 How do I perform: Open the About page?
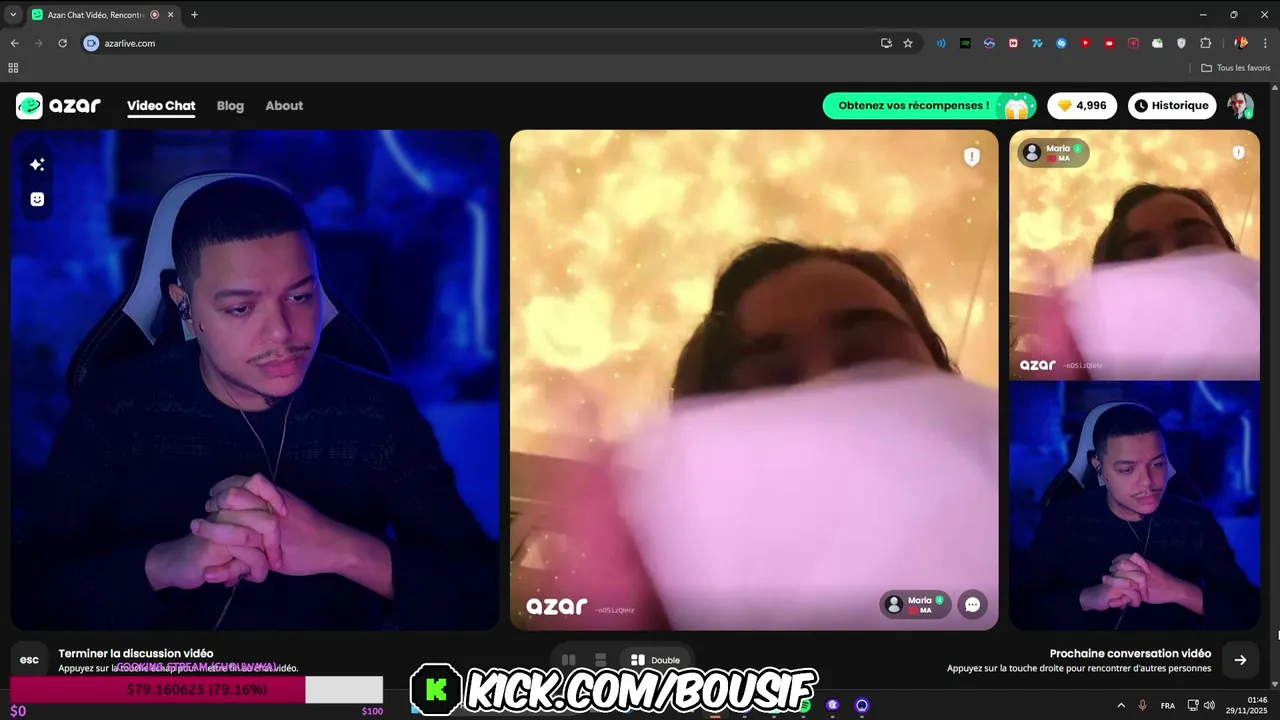(x=284, y=106)
